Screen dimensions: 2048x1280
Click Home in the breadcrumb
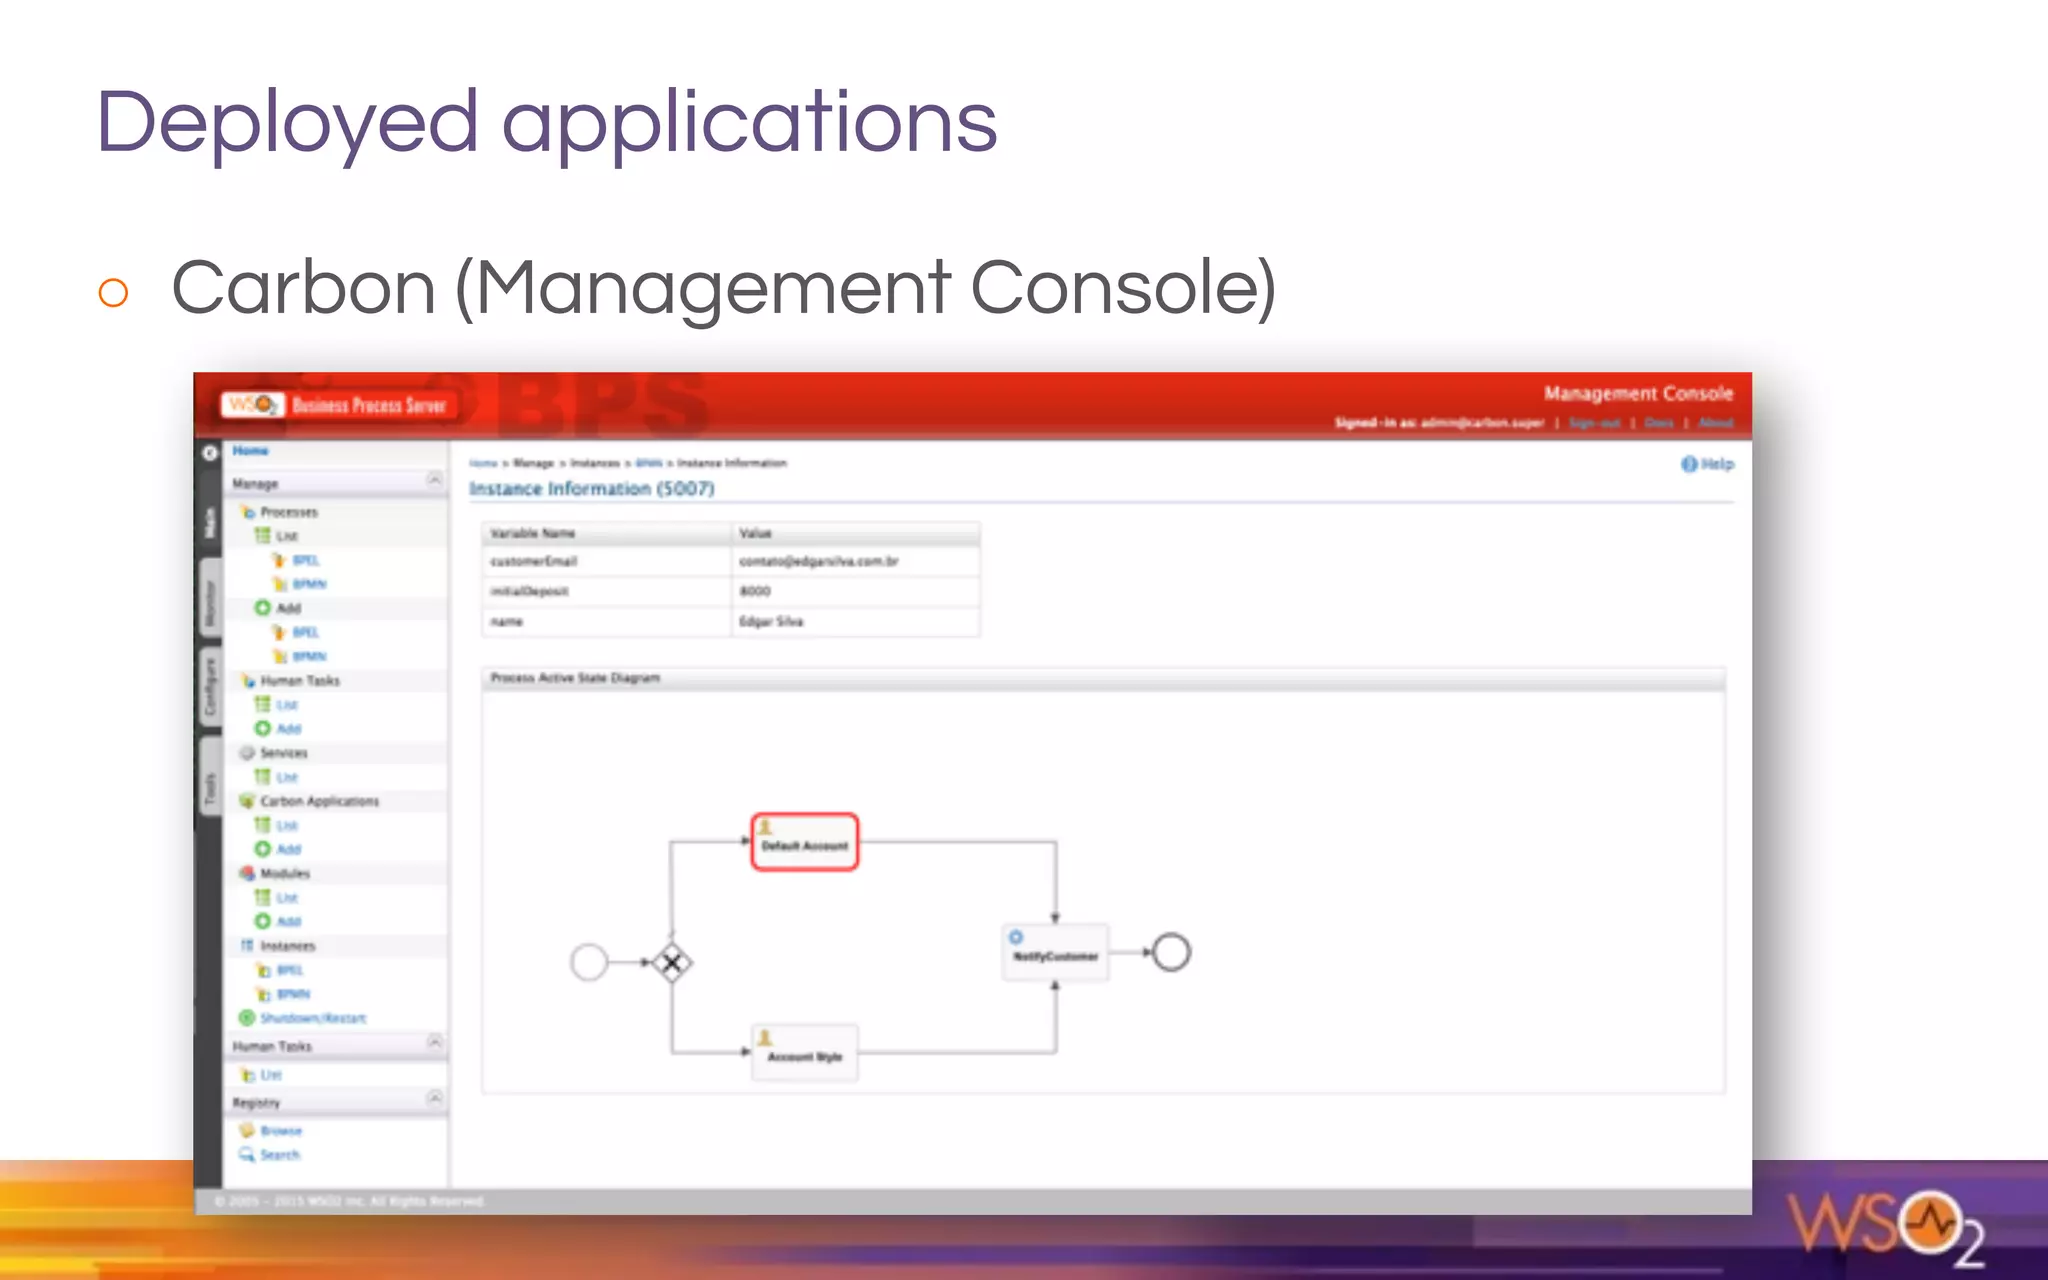coord(483,463)
